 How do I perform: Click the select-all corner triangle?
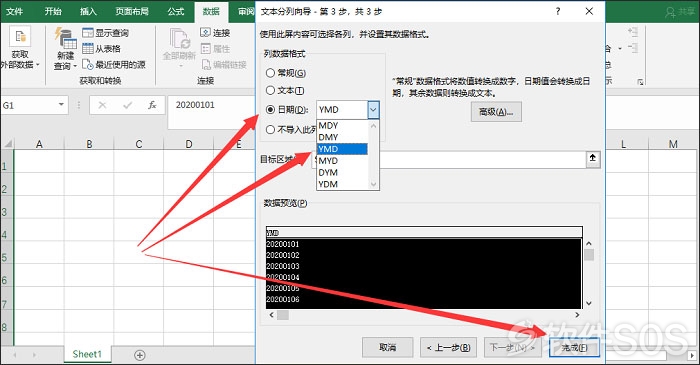8,144
